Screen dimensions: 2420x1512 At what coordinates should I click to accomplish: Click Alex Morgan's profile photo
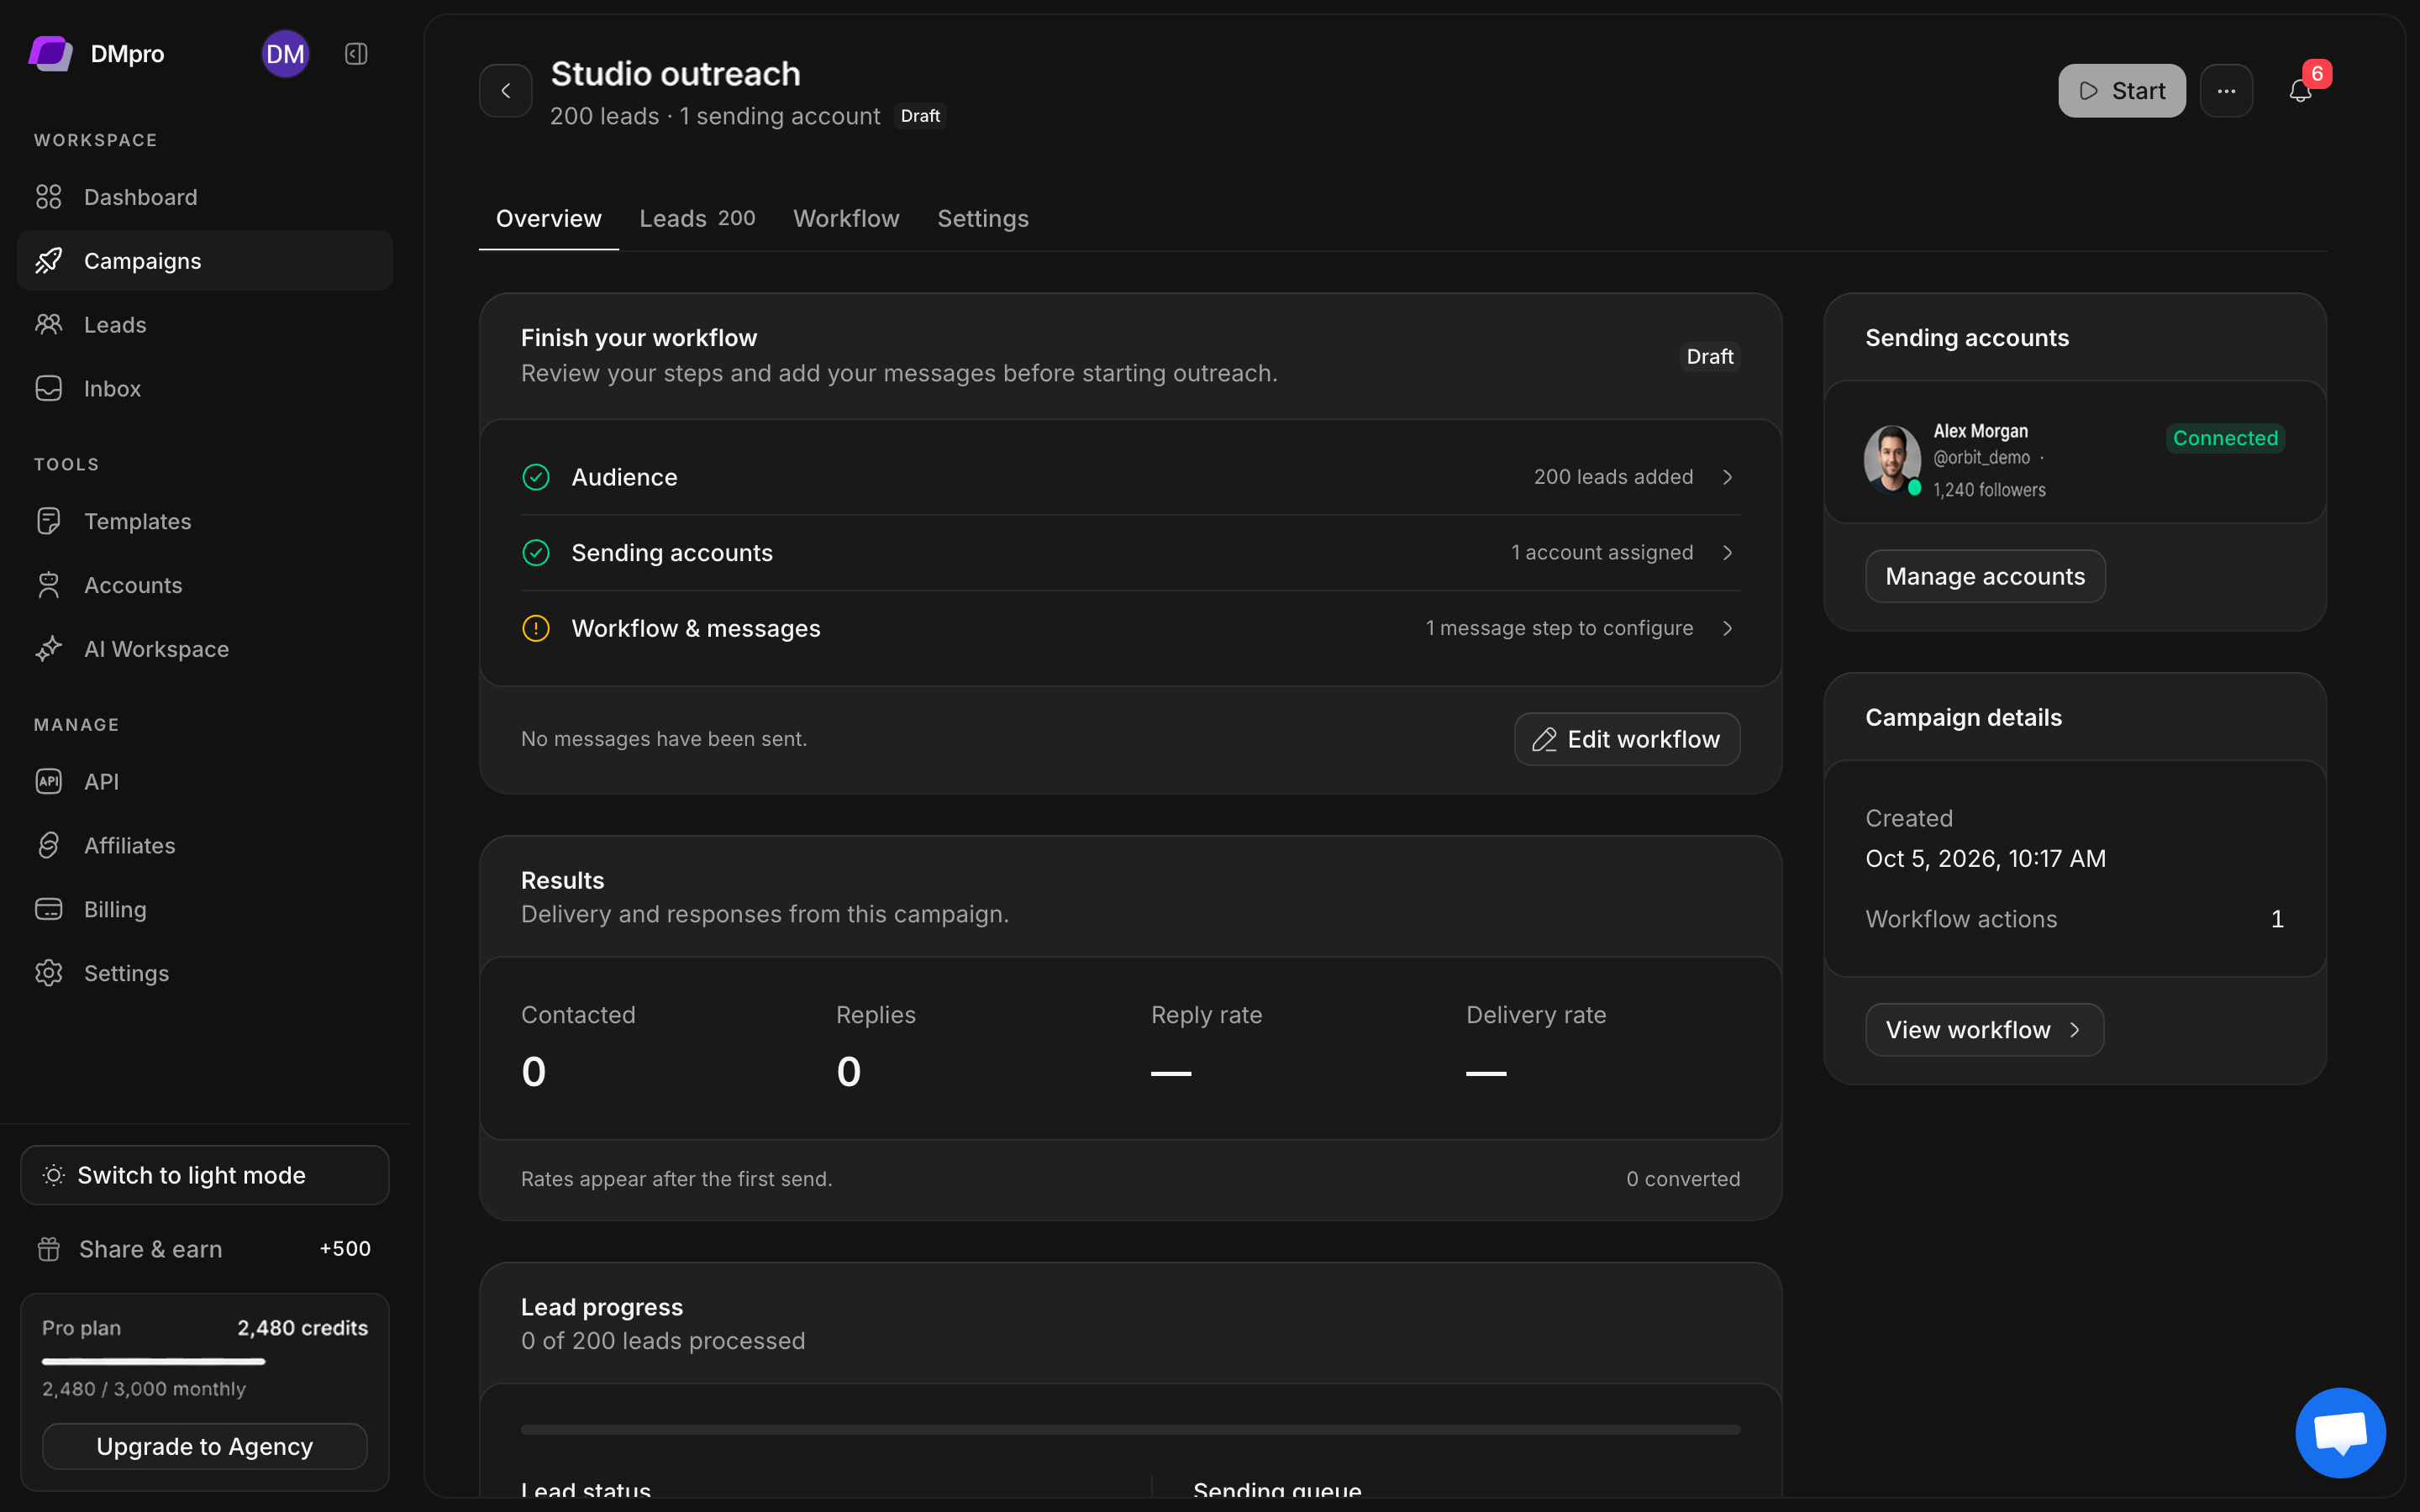pyautogui.click(x=1892, y=459)
